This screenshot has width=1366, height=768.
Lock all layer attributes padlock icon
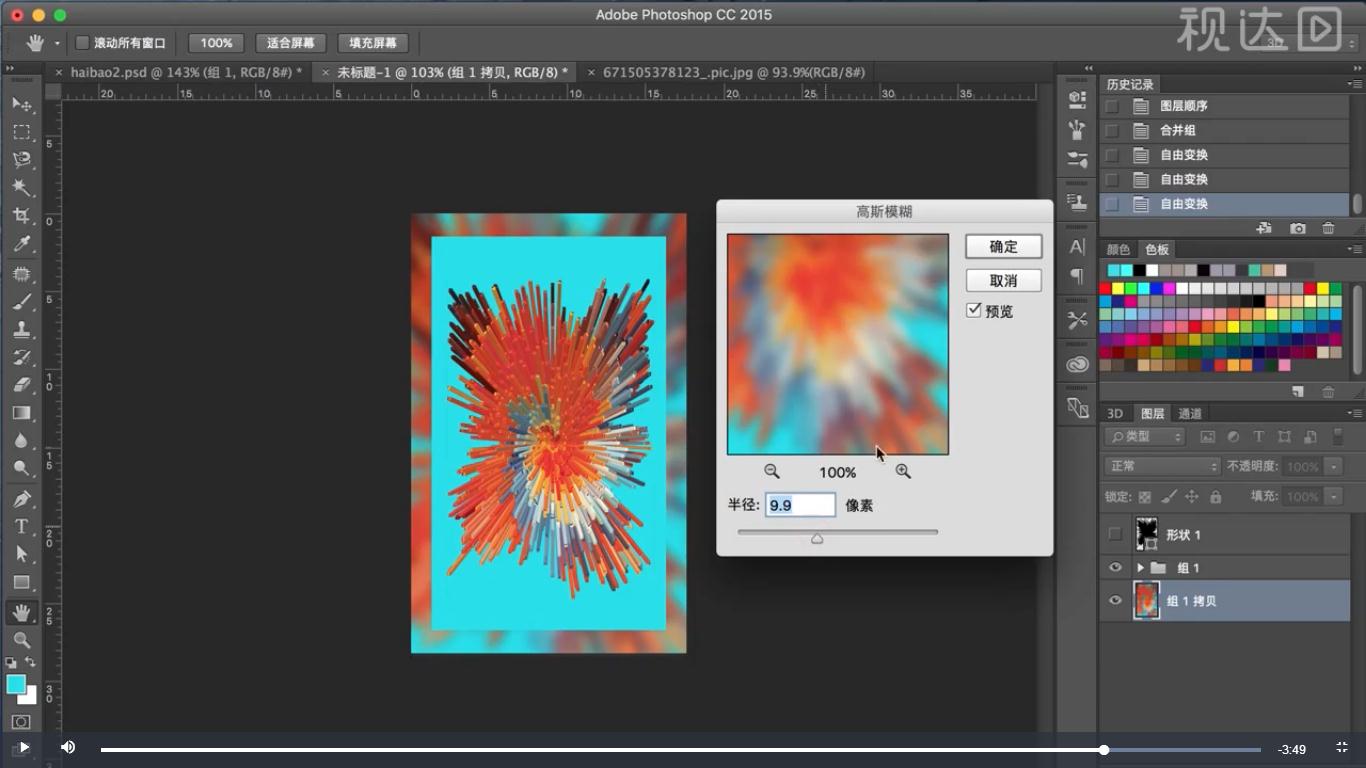click(1216, 497)
